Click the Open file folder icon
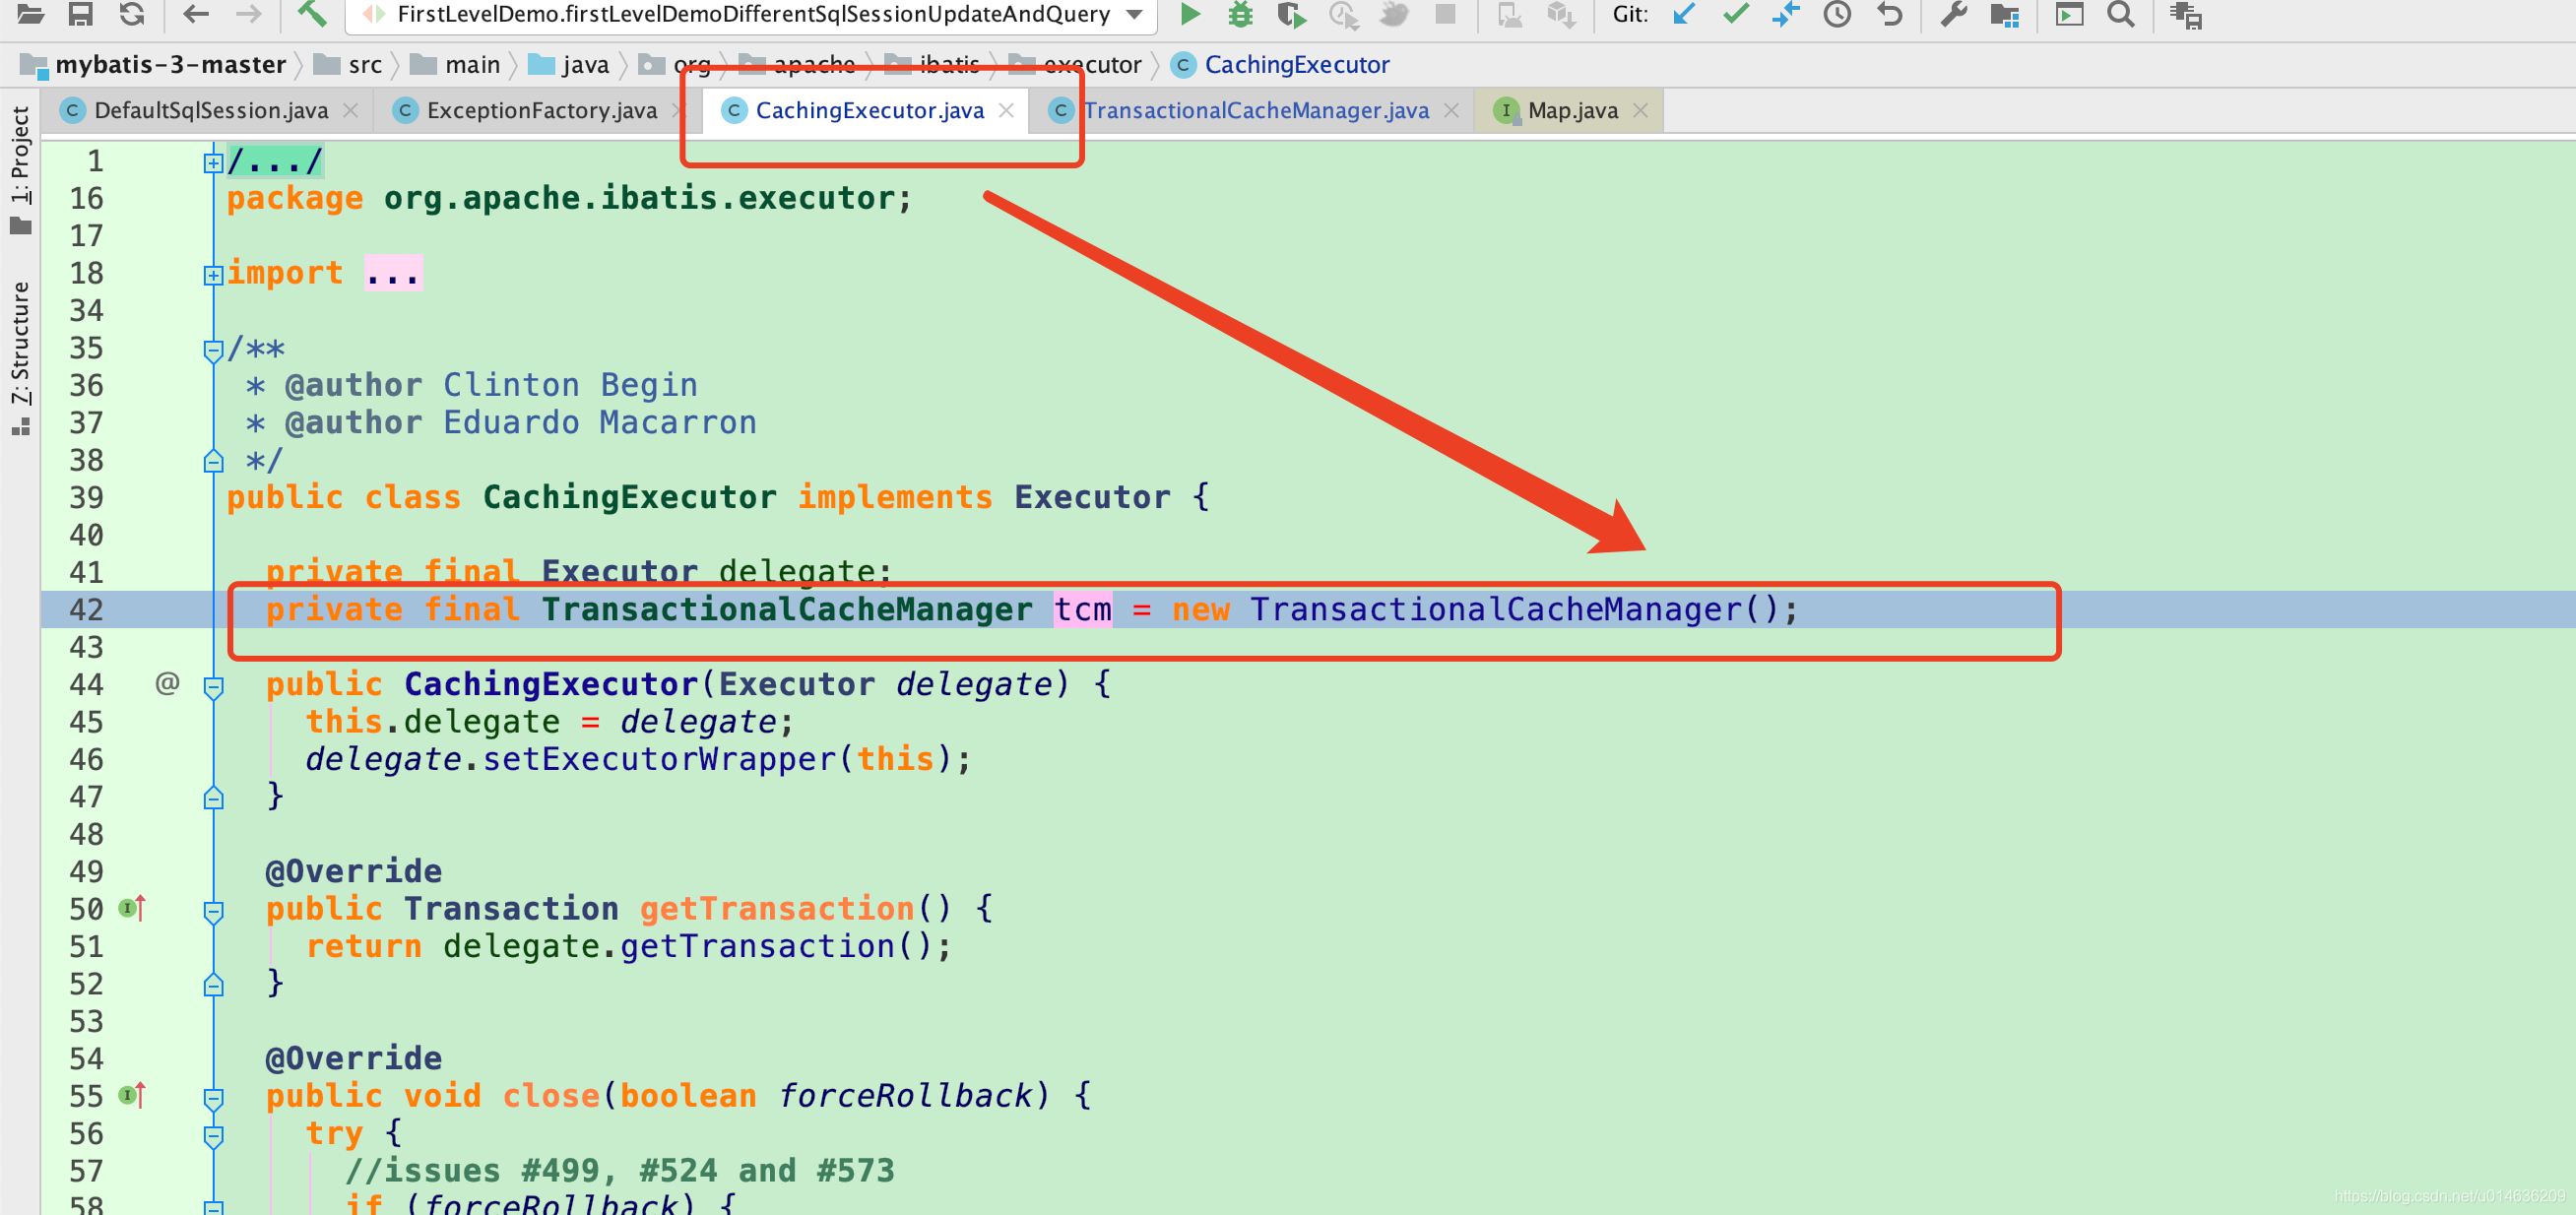Viewport: 2576px width, 1215px height. pyautogui.click(x=30, y=14)
